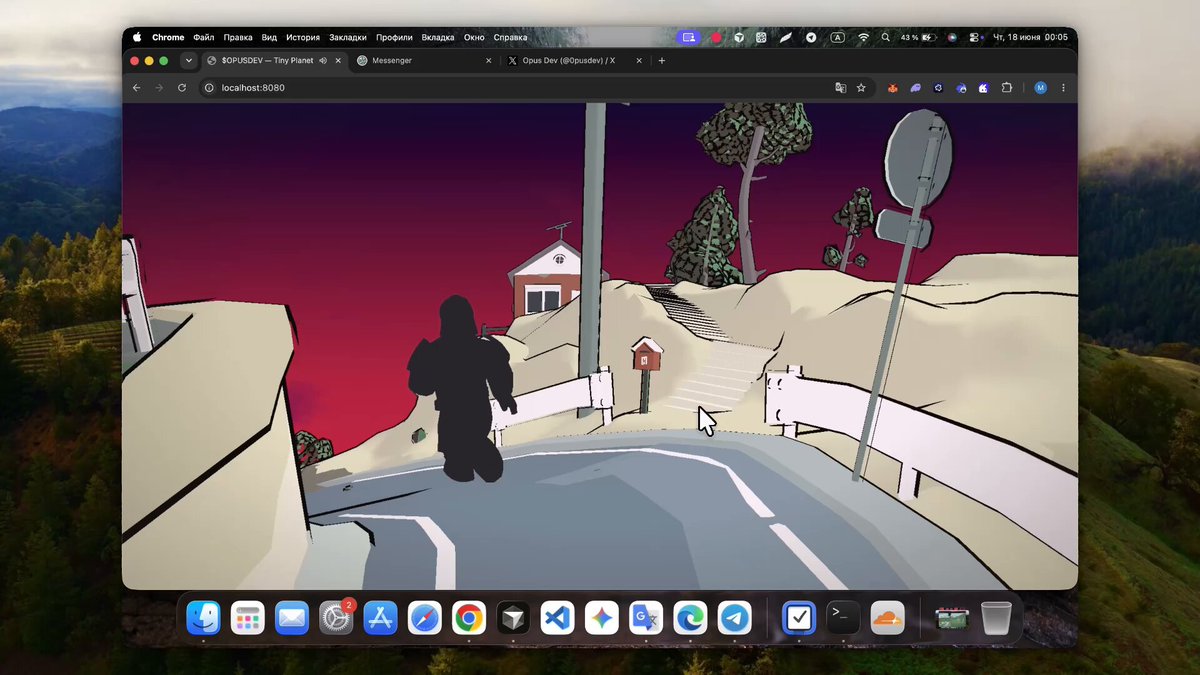
Task: Click the purple screen sharing menu bar icon
Action: coord(687,37)
